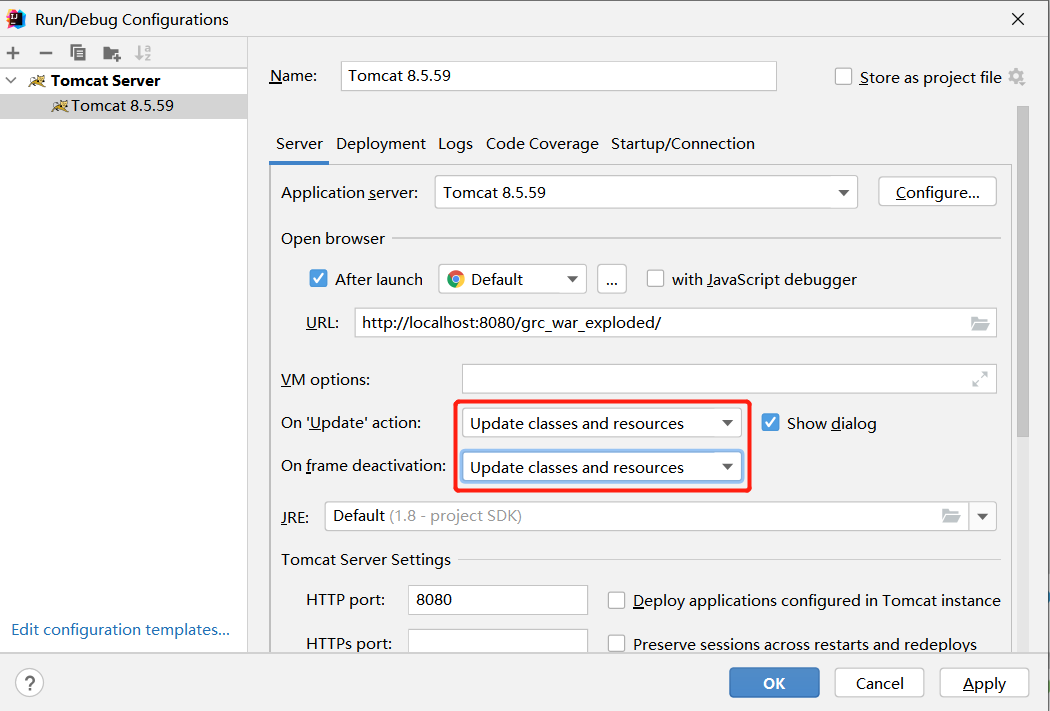Click the vertical scrollbar of settings panel
This screenshot has width=1050, height=711.
pyautogui.click(x=1022, y=271)
